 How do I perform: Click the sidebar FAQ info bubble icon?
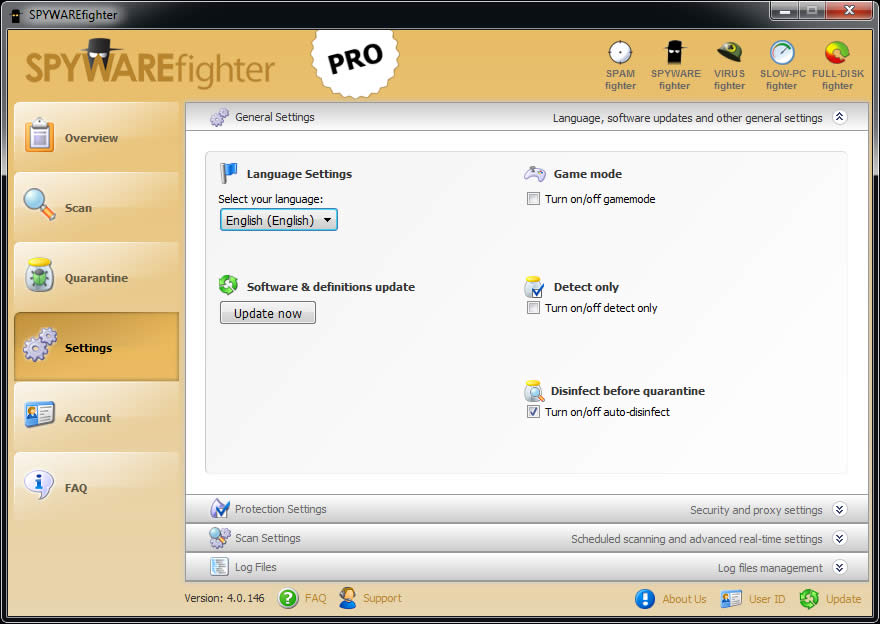[x=39, y=484]
